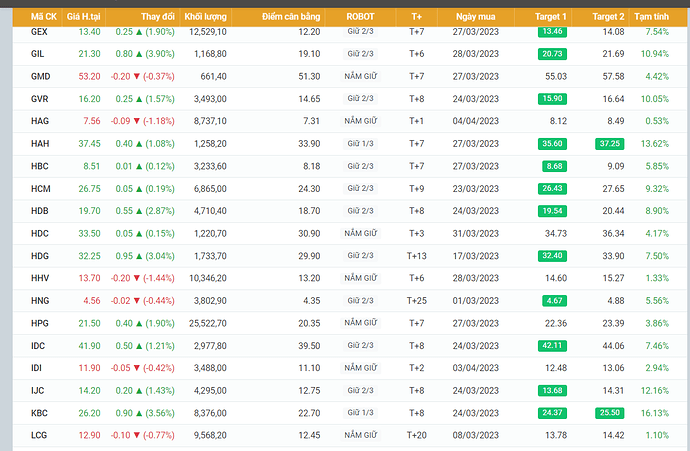Click the Ngày mua column header
The height and width of the screenshot is (451, 690).
pyautogui.click(x=473, y=18)
